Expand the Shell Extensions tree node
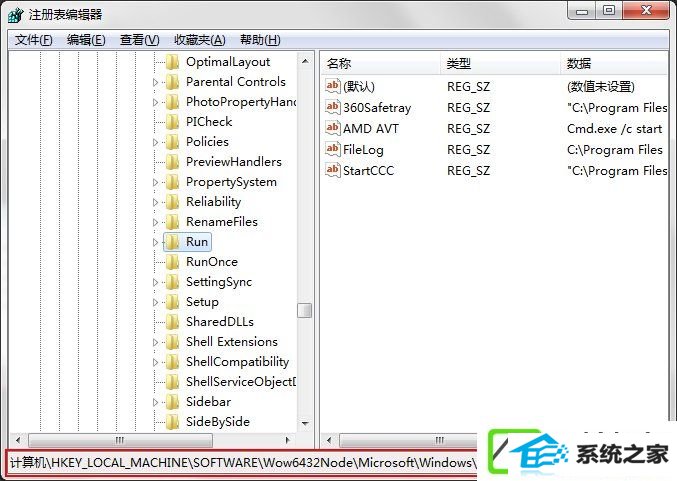The width and height of the screenshot is (677, 481). click(155, 342)
